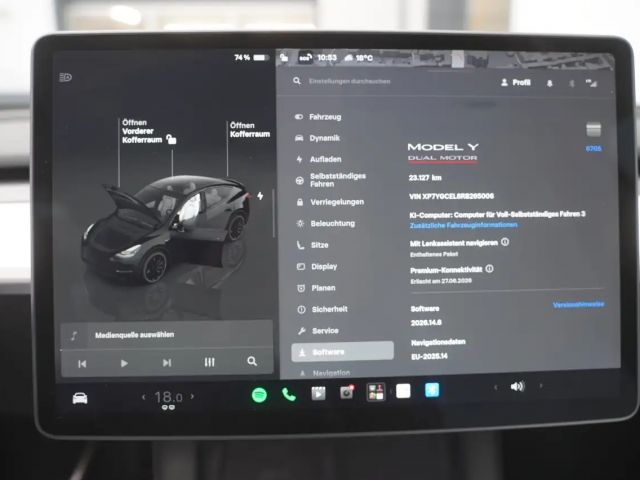Viewport: 640px width, 480px height.
Task: Open the Verriegelungen settings menu
Action: (x=330, y=202)
